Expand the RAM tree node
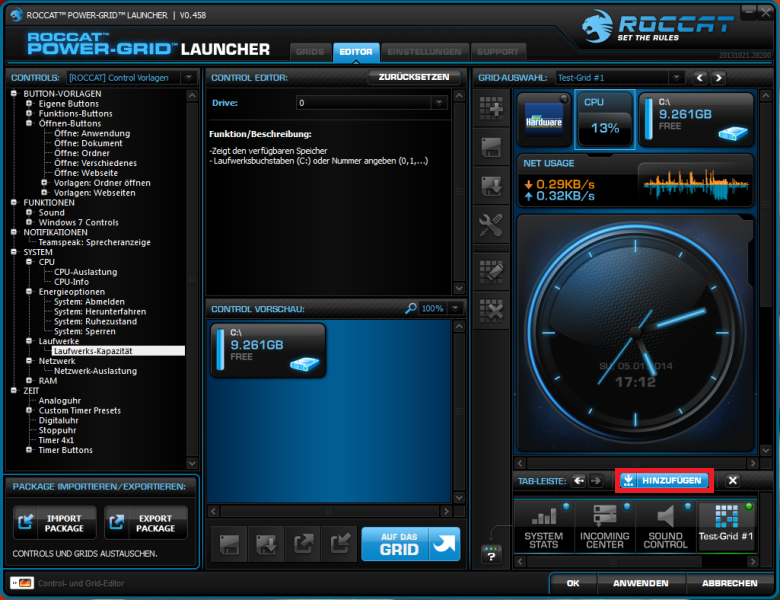This screenshot has width=780, height=600. tap(29, 381)
